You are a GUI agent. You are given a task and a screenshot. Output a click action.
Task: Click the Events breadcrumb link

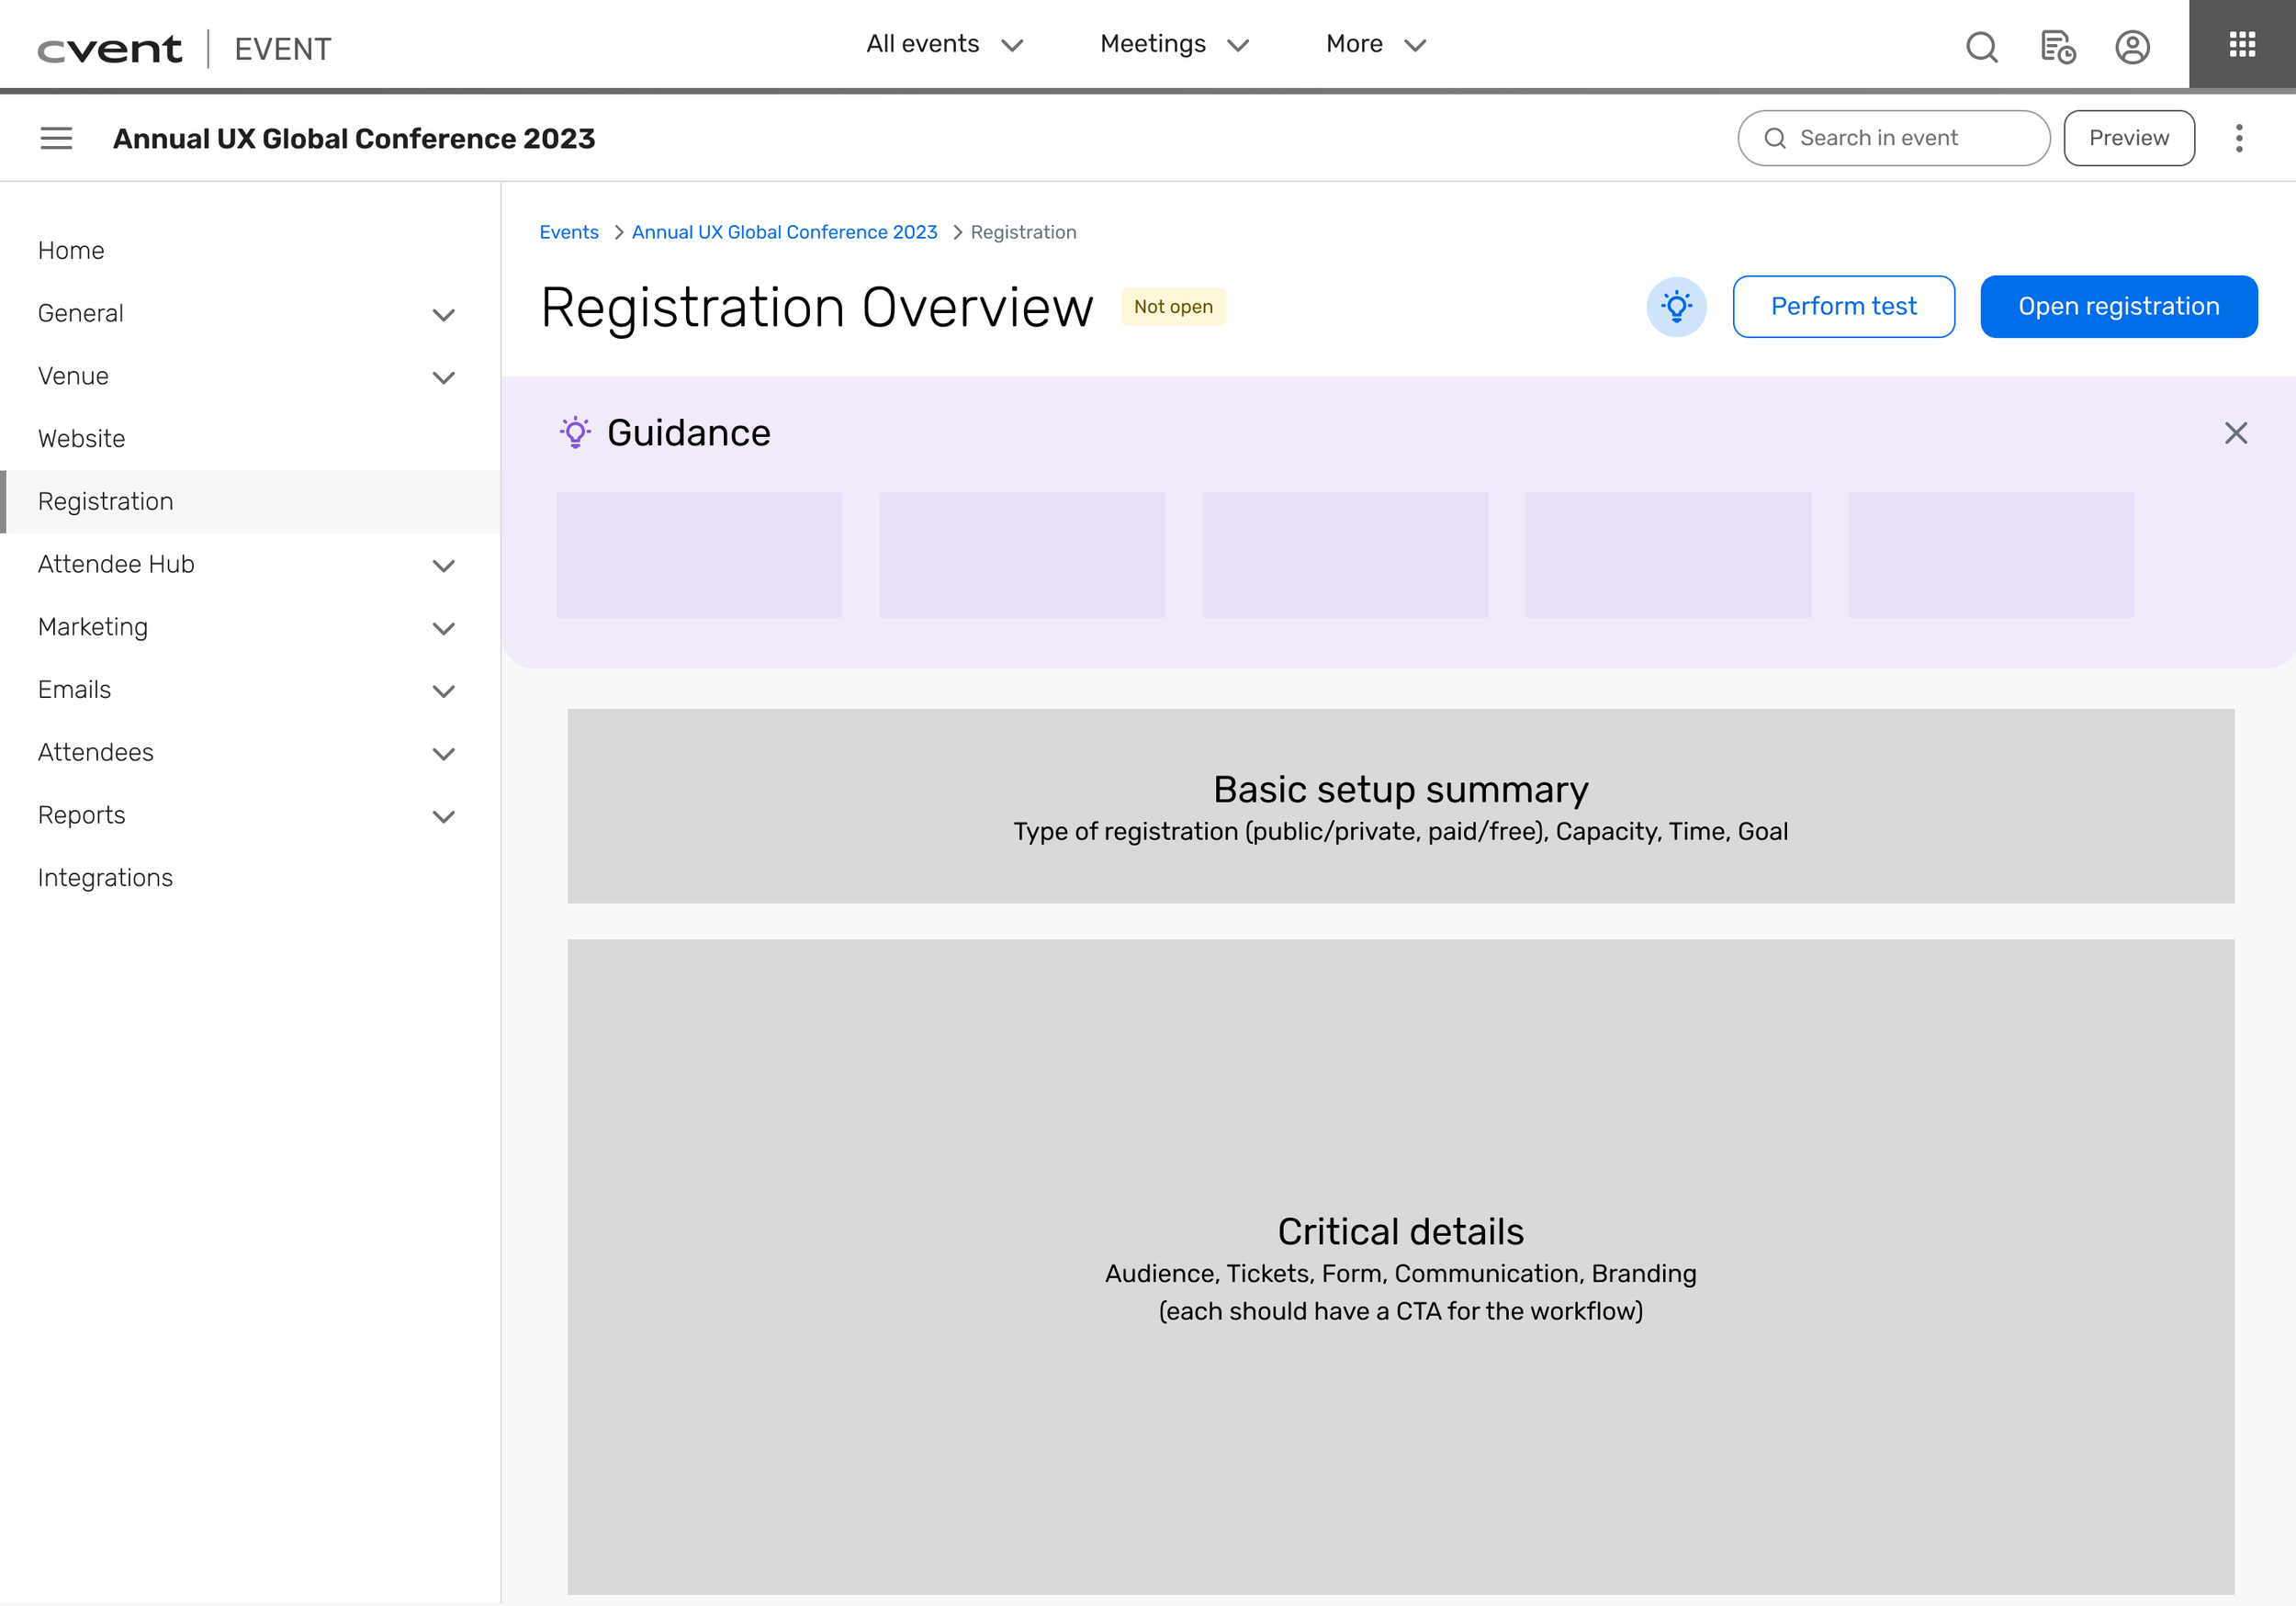coord(569,232)
